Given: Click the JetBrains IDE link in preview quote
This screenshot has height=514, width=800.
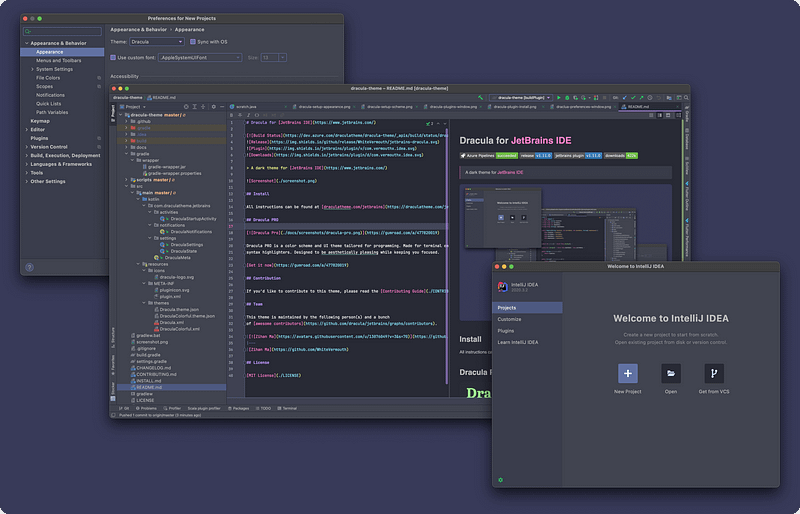Looking at the screenshot, I should (510, 173).
